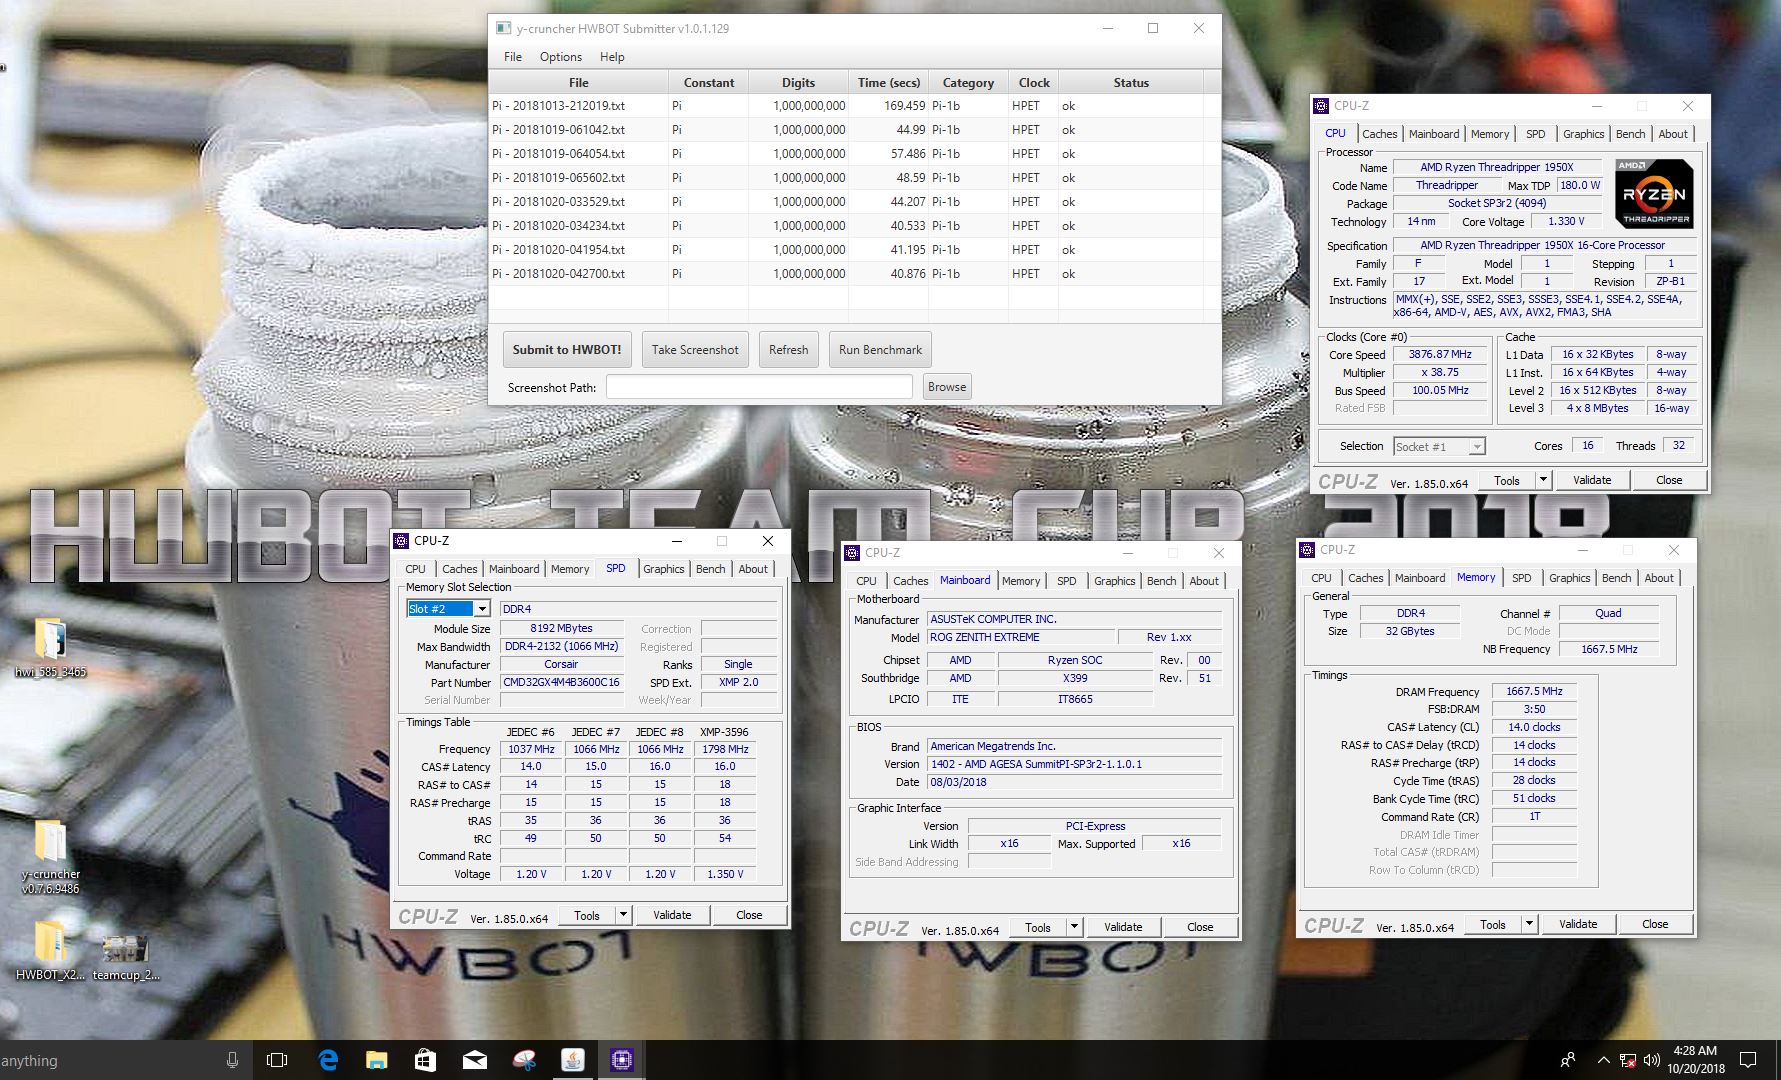Switch to the About tab in Memory window
1781x1080 pixels.
[1659, 578]
